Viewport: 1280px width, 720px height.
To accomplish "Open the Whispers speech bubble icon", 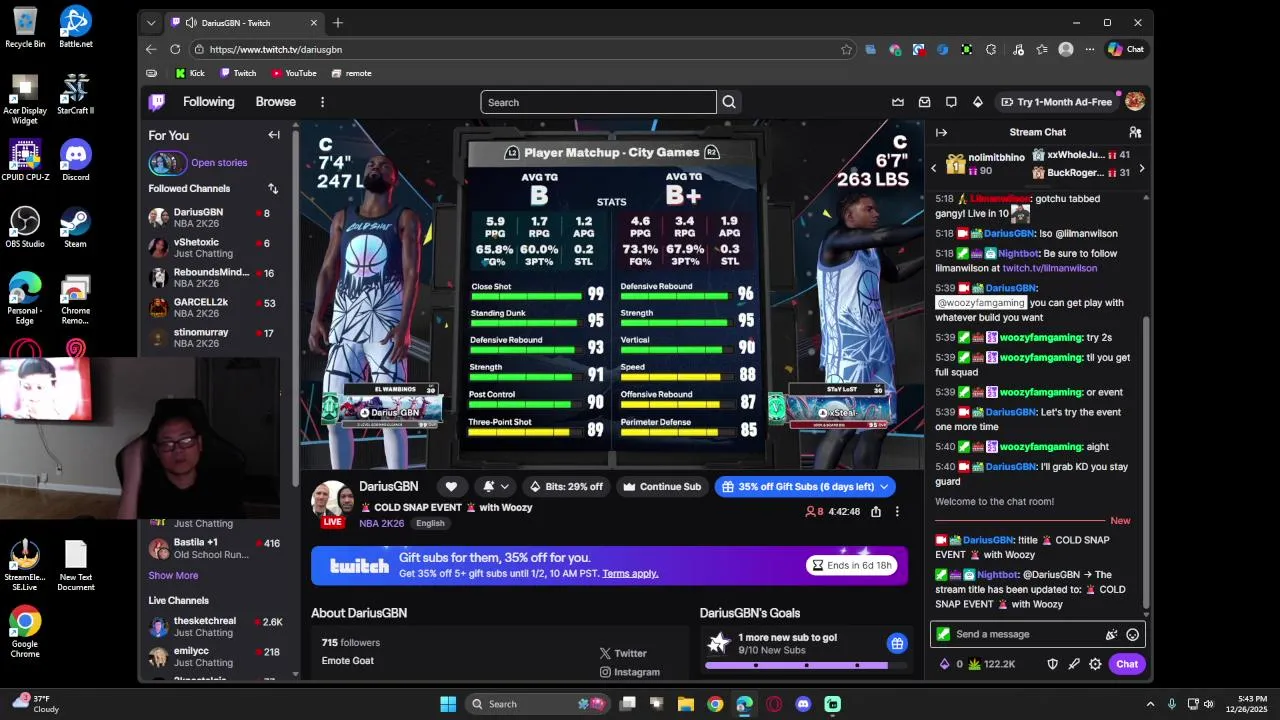I will (951, 102).
